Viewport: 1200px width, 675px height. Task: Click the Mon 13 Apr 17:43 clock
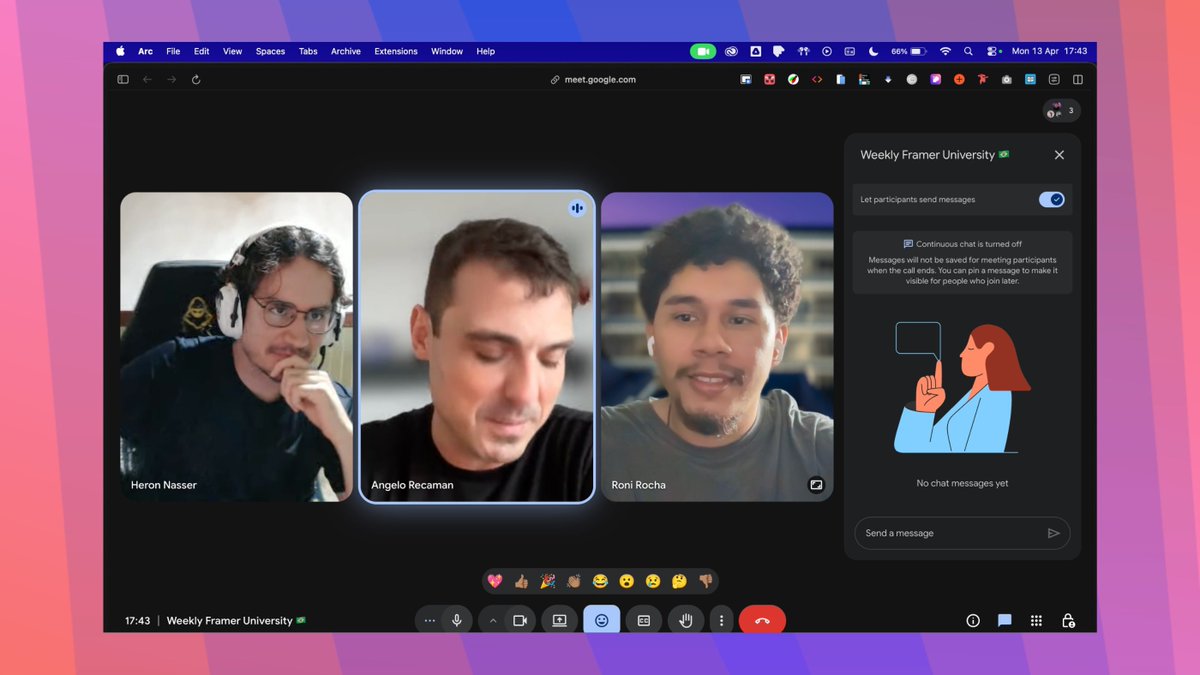[x=1049, y=51]
